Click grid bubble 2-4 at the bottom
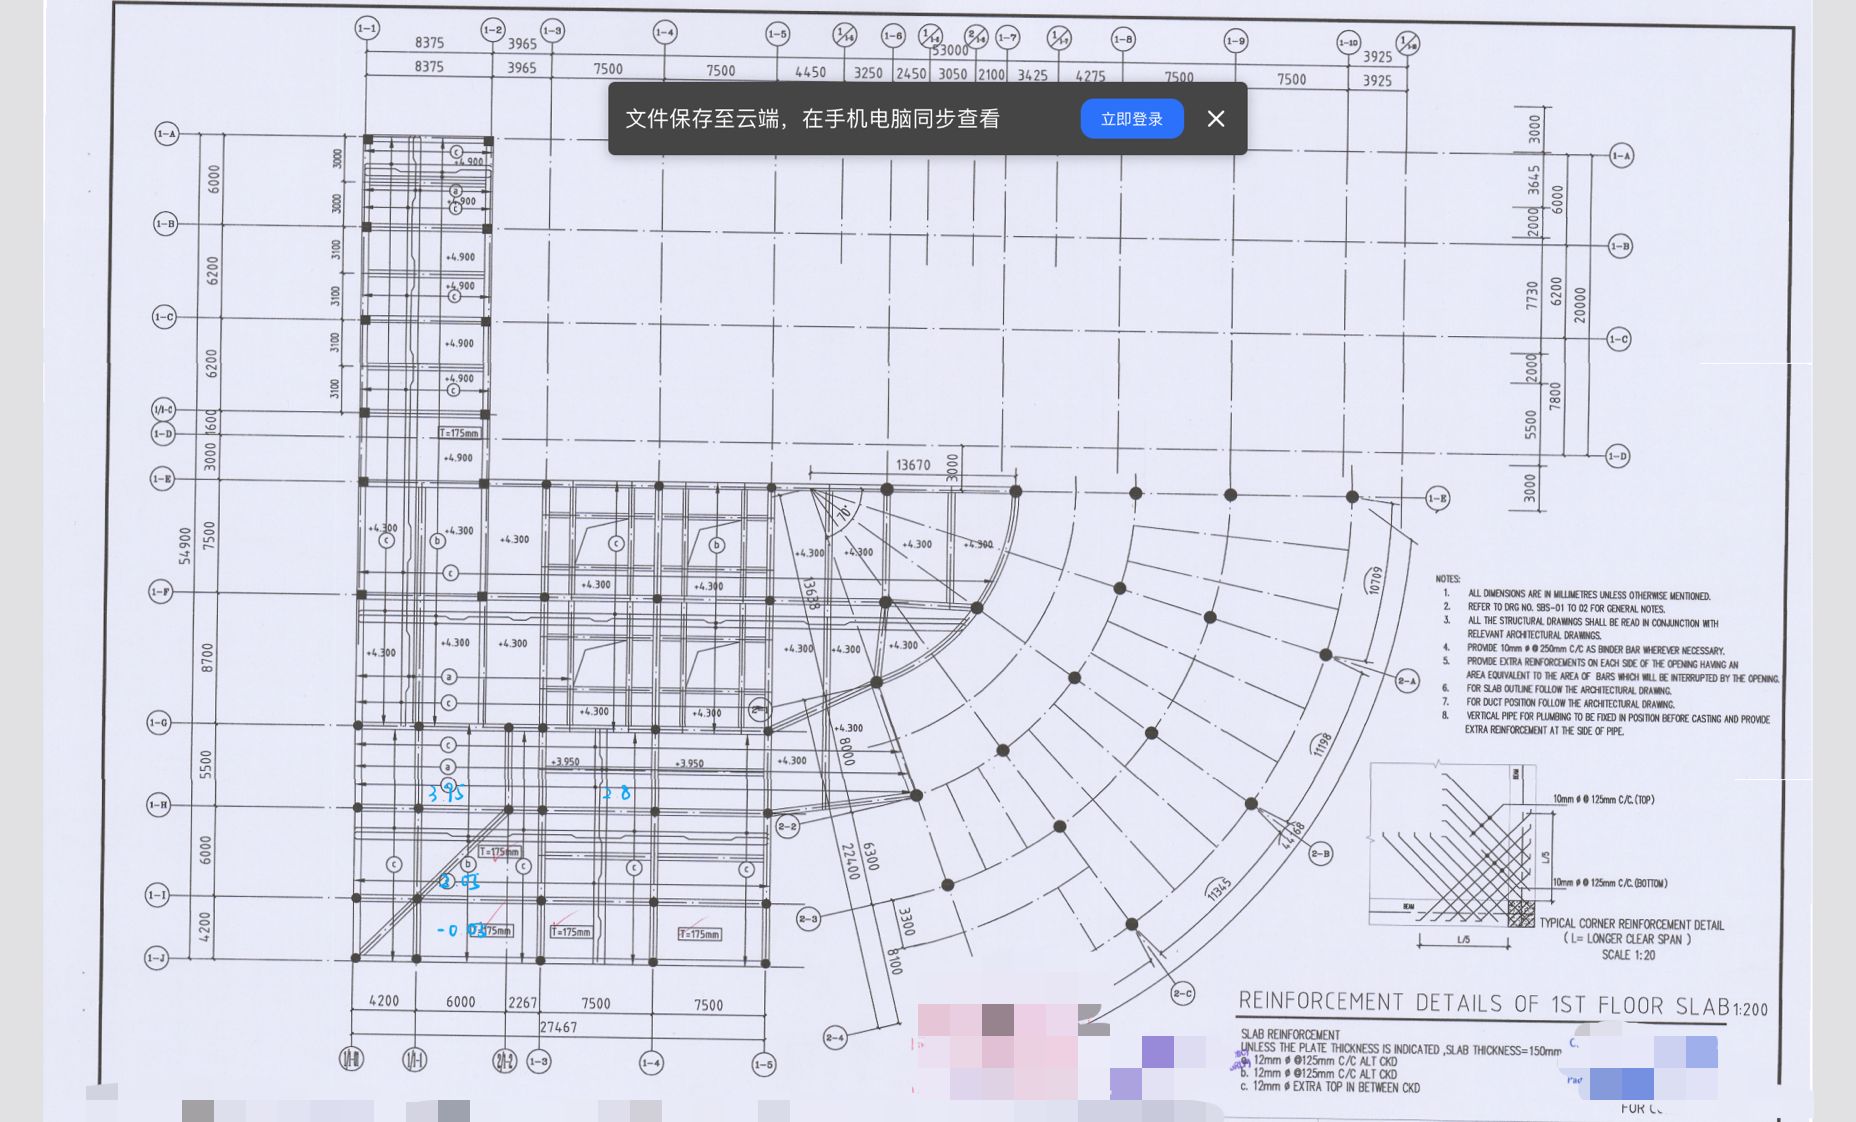 [x=835, y=1038]
